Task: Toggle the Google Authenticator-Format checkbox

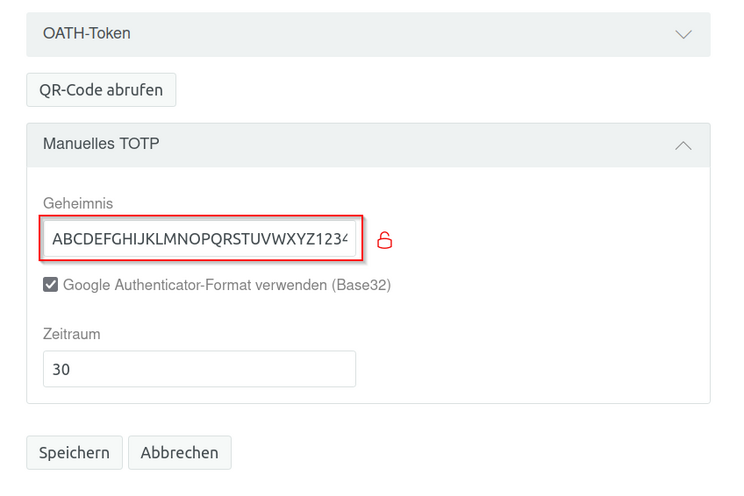Action: 51,285
